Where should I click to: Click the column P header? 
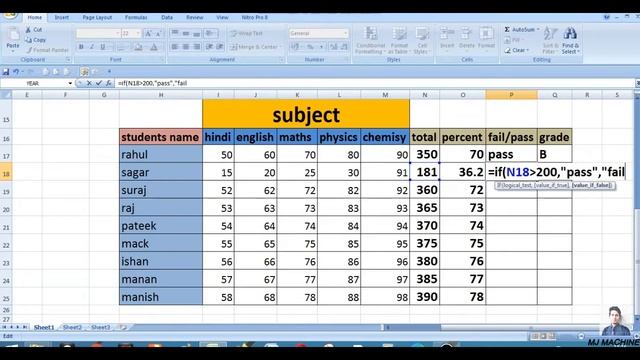point(511,95)
